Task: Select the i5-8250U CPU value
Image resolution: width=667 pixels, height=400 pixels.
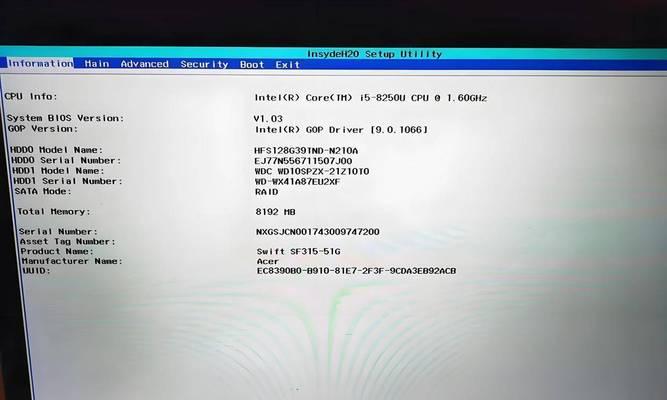Action: point(371,98)
